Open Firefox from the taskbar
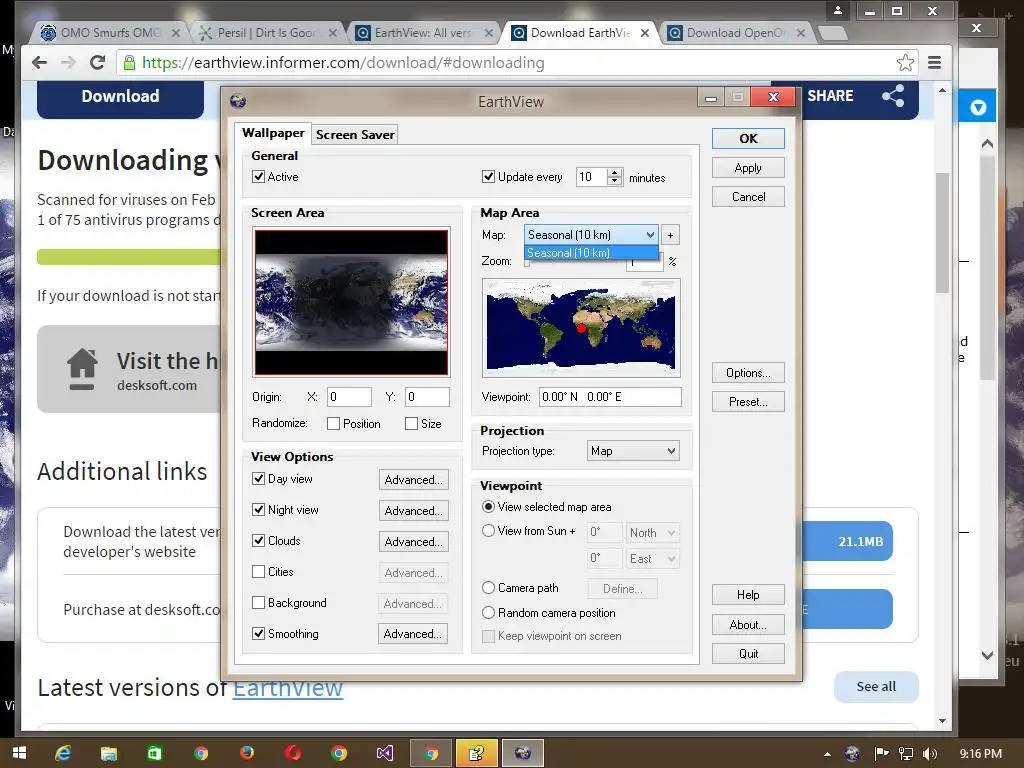 [x=247, y=753]
